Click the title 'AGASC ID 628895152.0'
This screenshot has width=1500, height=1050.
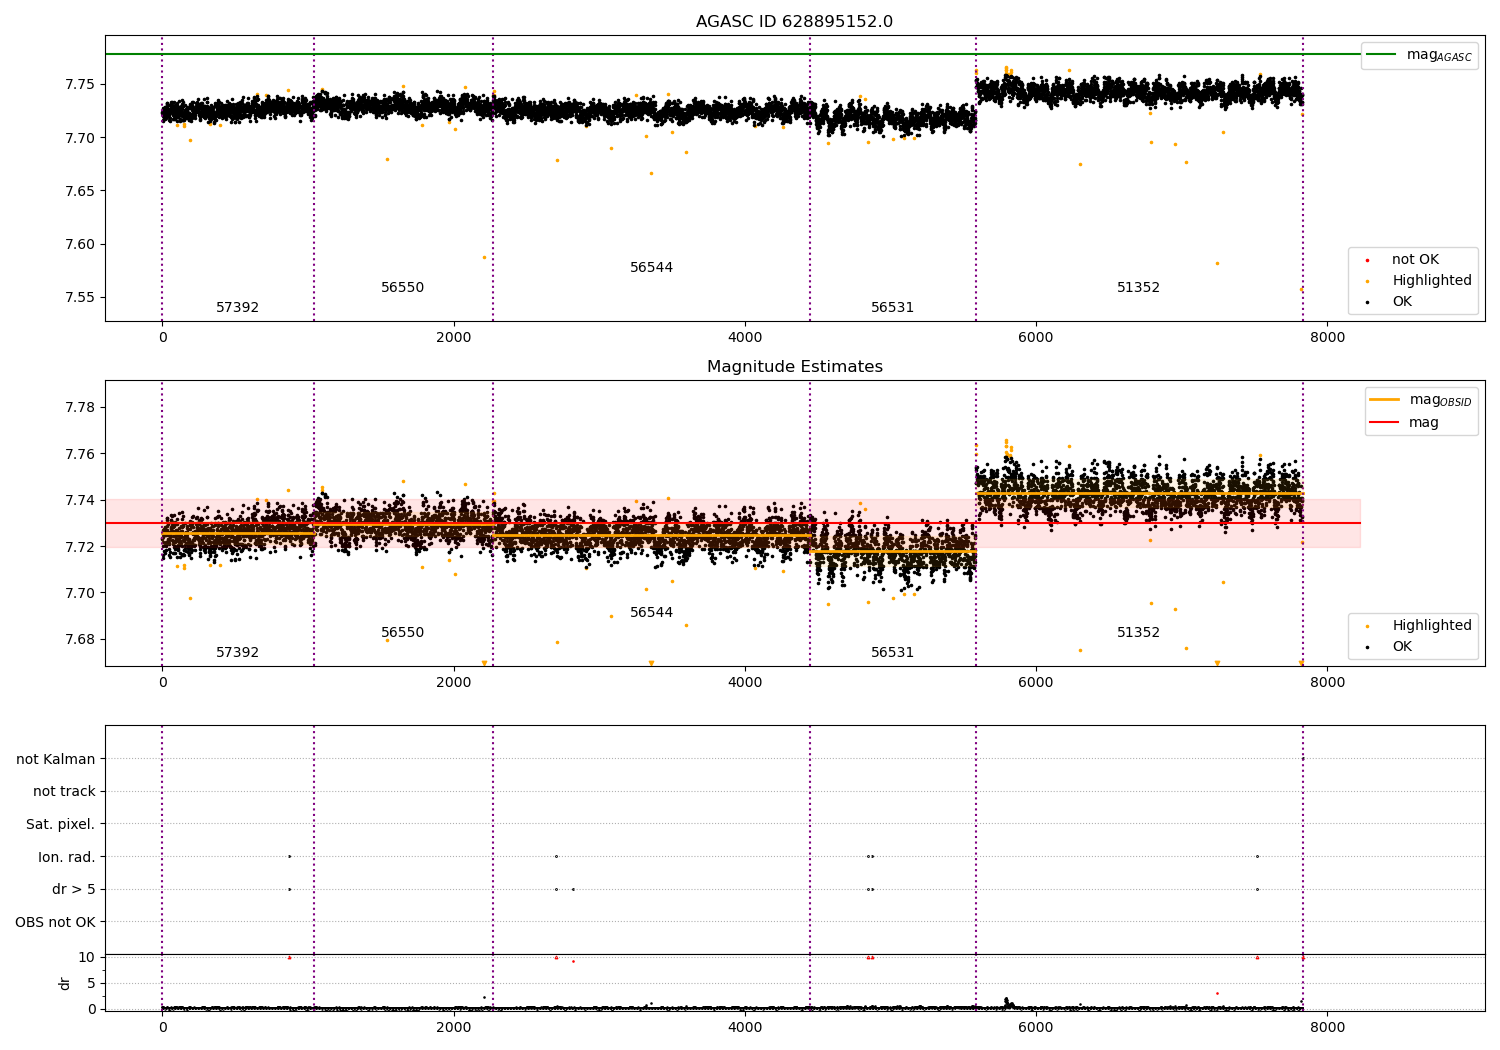(794, 22)
